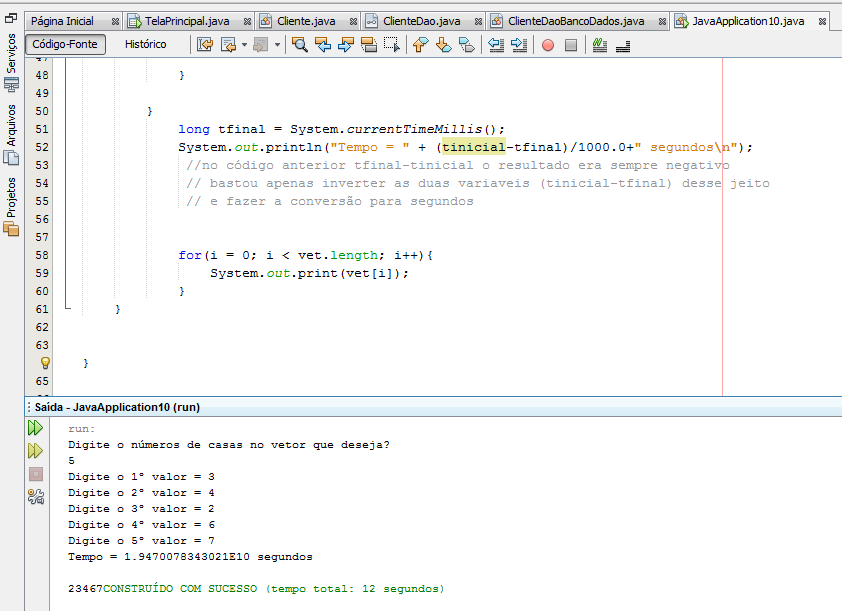This screenshot has height=611, width=842.
Task: Go forward in navigation history
Action: coord(261,45)
